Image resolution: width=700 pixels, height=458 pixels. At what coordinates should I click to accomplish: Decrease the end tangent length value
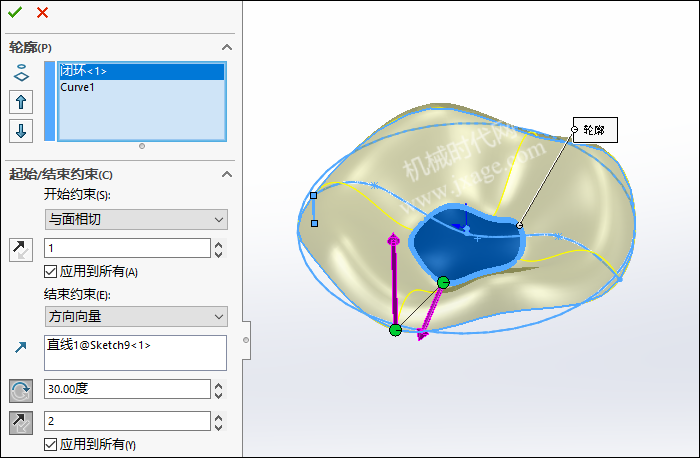[x=218, y=427]
